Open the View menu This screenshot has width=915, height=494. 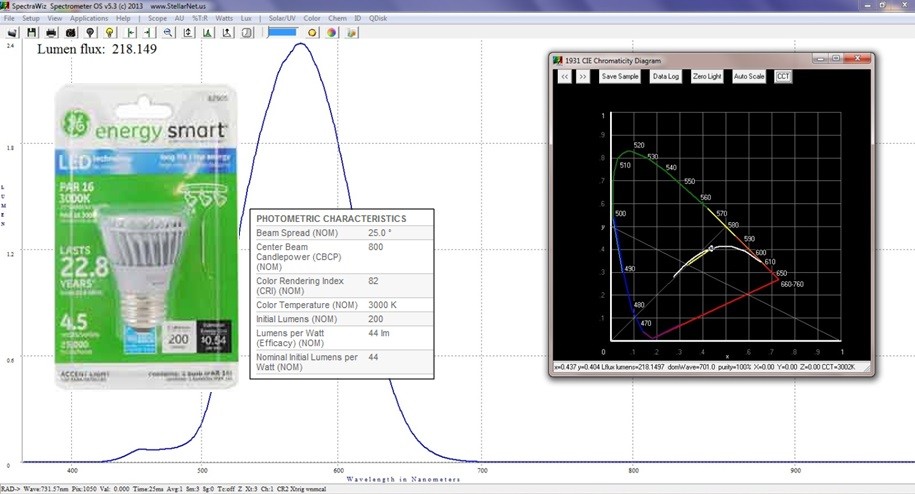(x=55, y=18)
